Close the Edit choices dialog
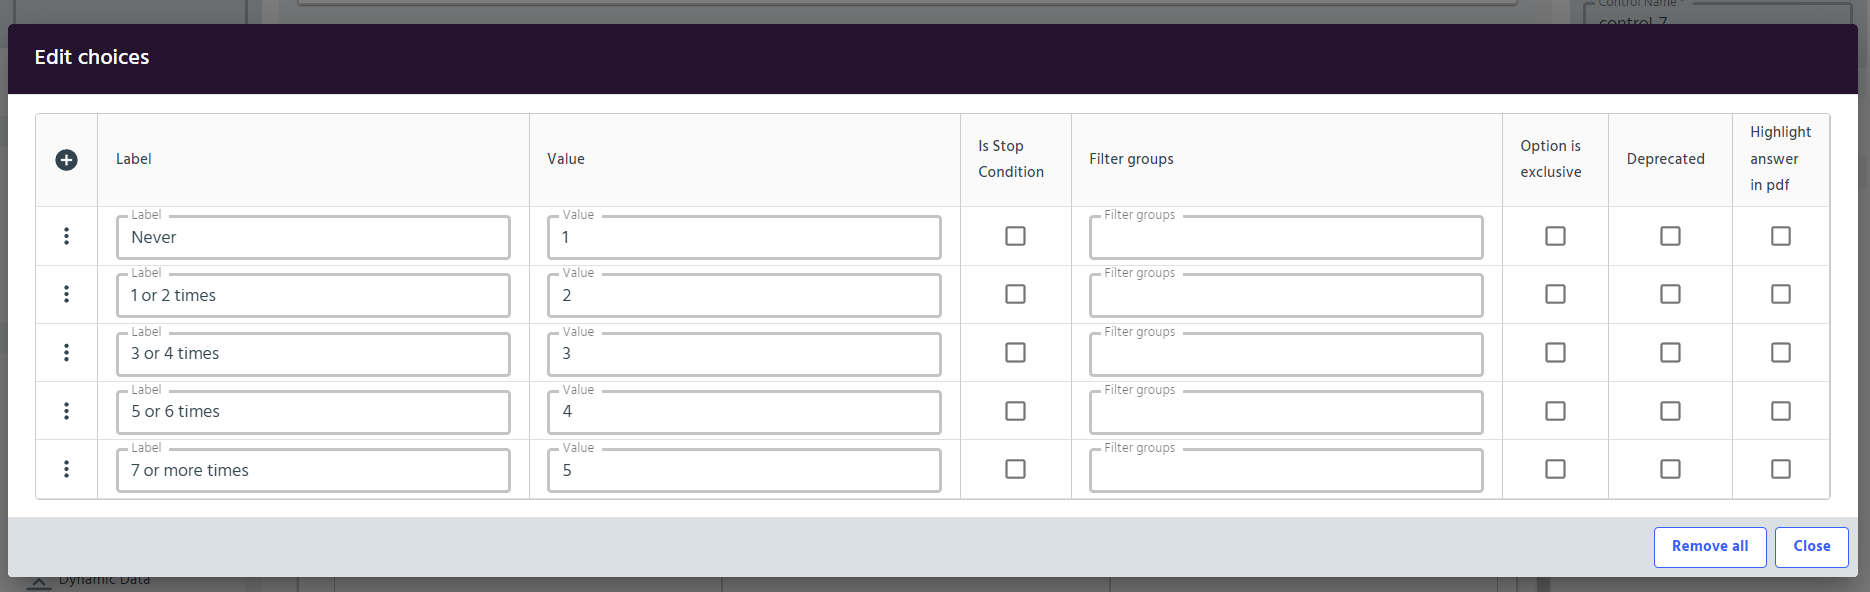Image resolution: width=1870 pixels, height=592 pixels. click(1812, 547)
